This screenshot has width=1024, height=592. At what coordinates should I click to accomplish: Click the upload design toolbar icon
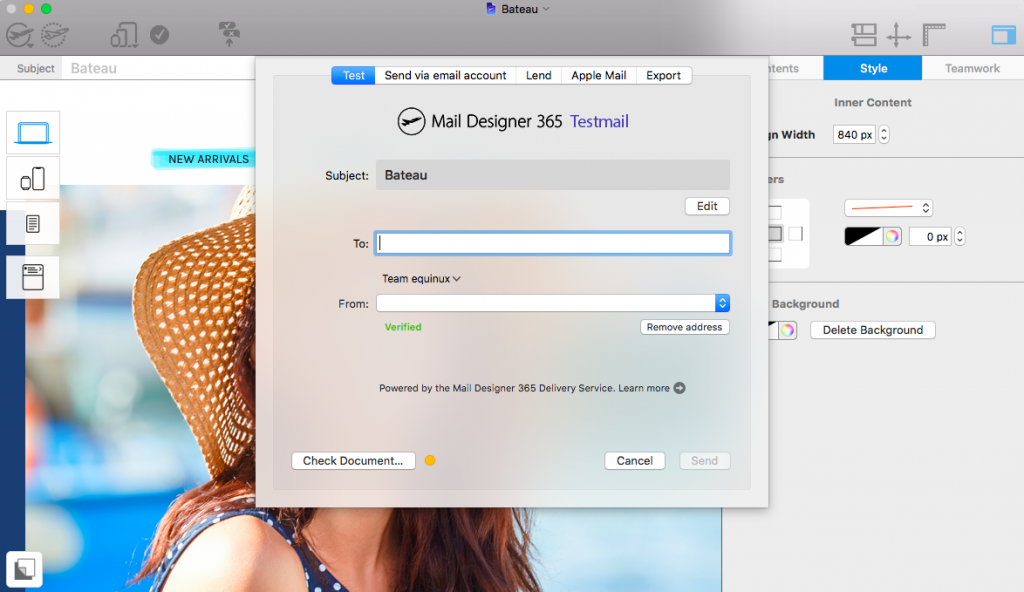pyautogui.click(x=229, y=34)
